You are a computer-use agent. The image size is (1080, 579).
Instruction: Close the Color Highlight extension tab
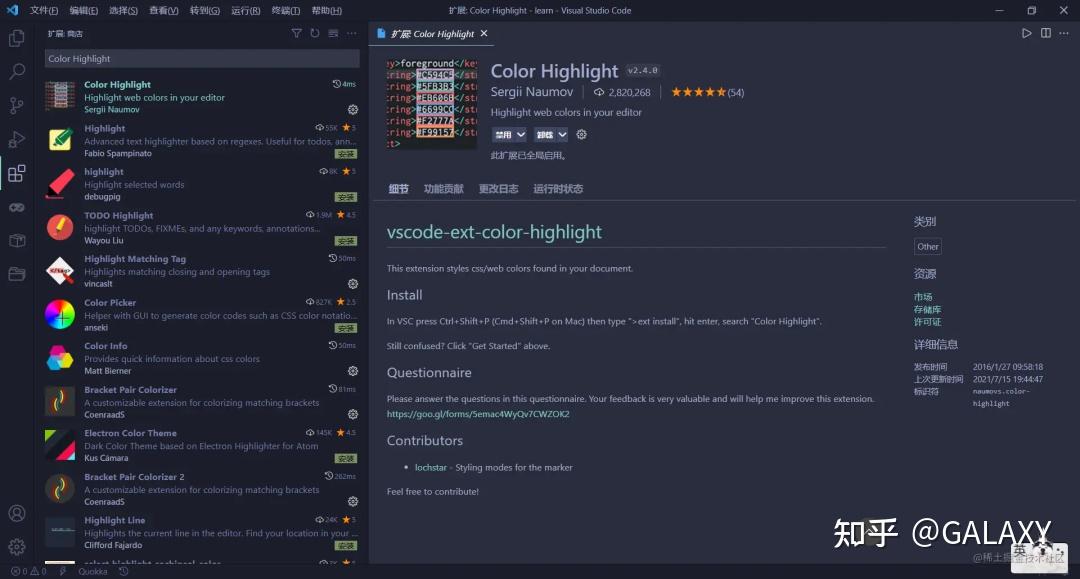point(484,33)
